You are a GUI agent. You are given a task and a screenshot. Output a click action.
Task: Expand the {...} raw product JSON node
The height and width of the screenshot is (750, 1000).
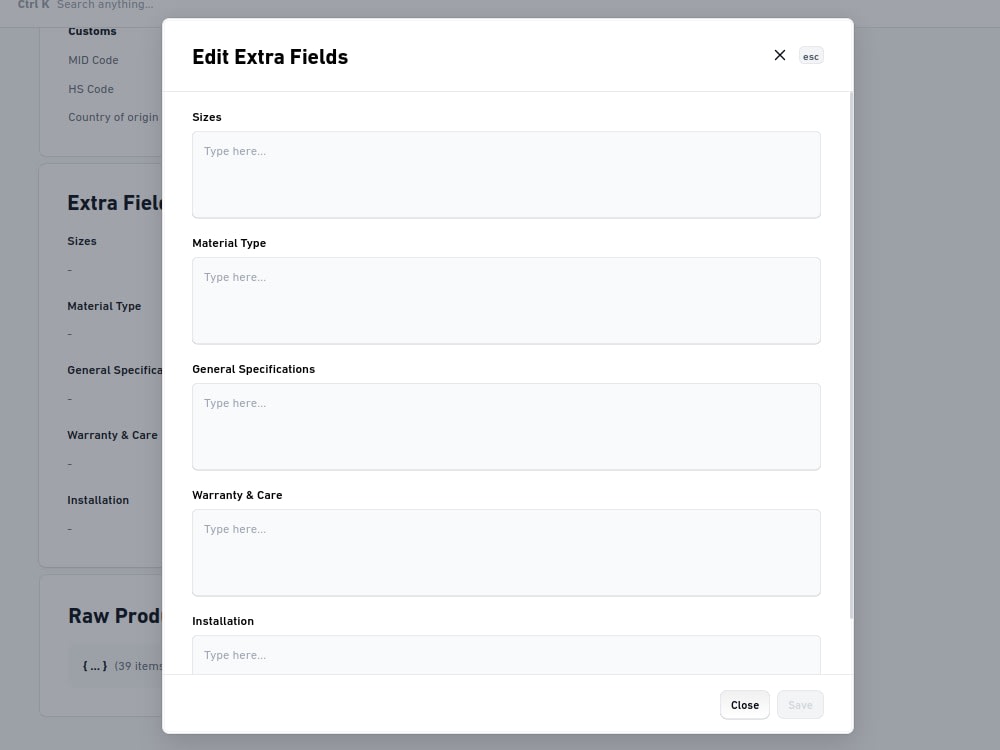point(95,666)
